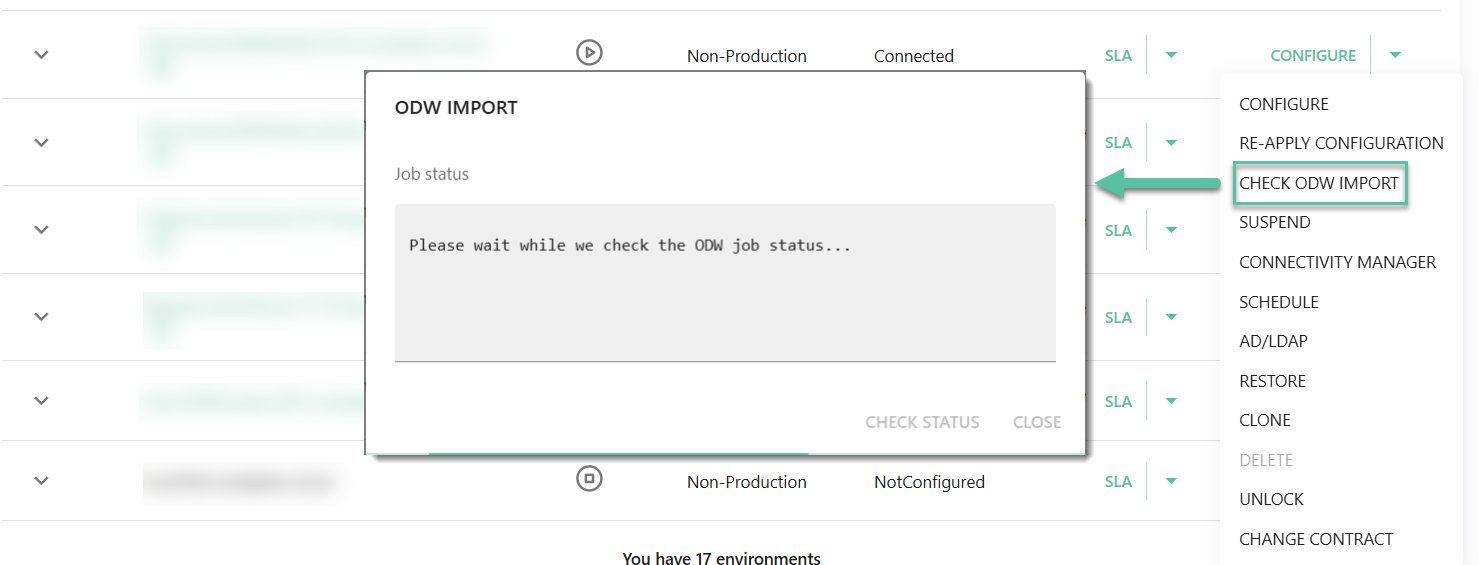
Task: Click SLA in the second environment row
Action: point(1118,143)
